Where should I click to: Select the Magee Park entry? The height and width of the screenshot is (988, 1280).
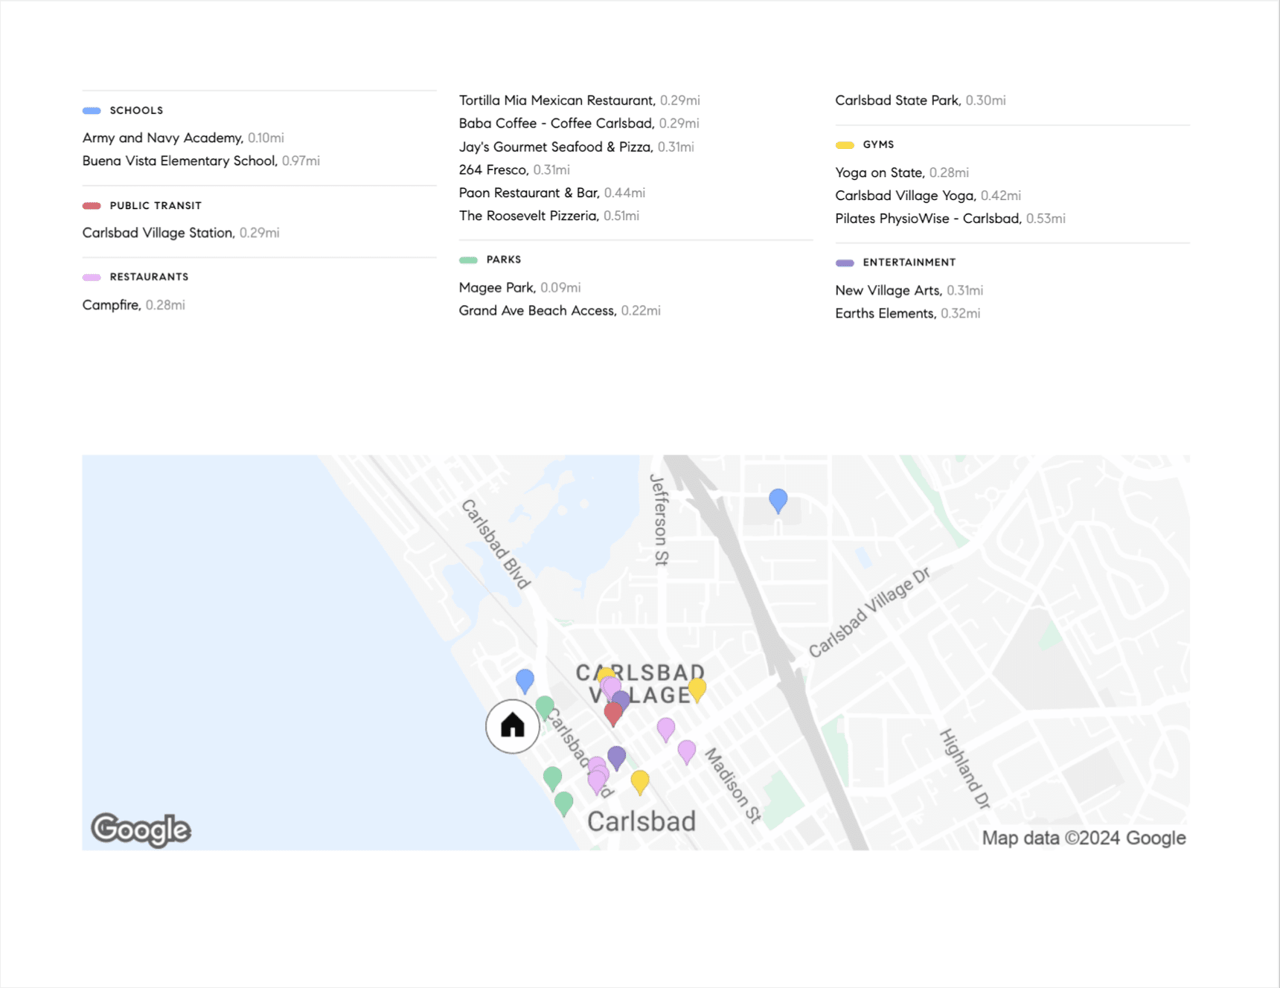[x=520, y=288]
